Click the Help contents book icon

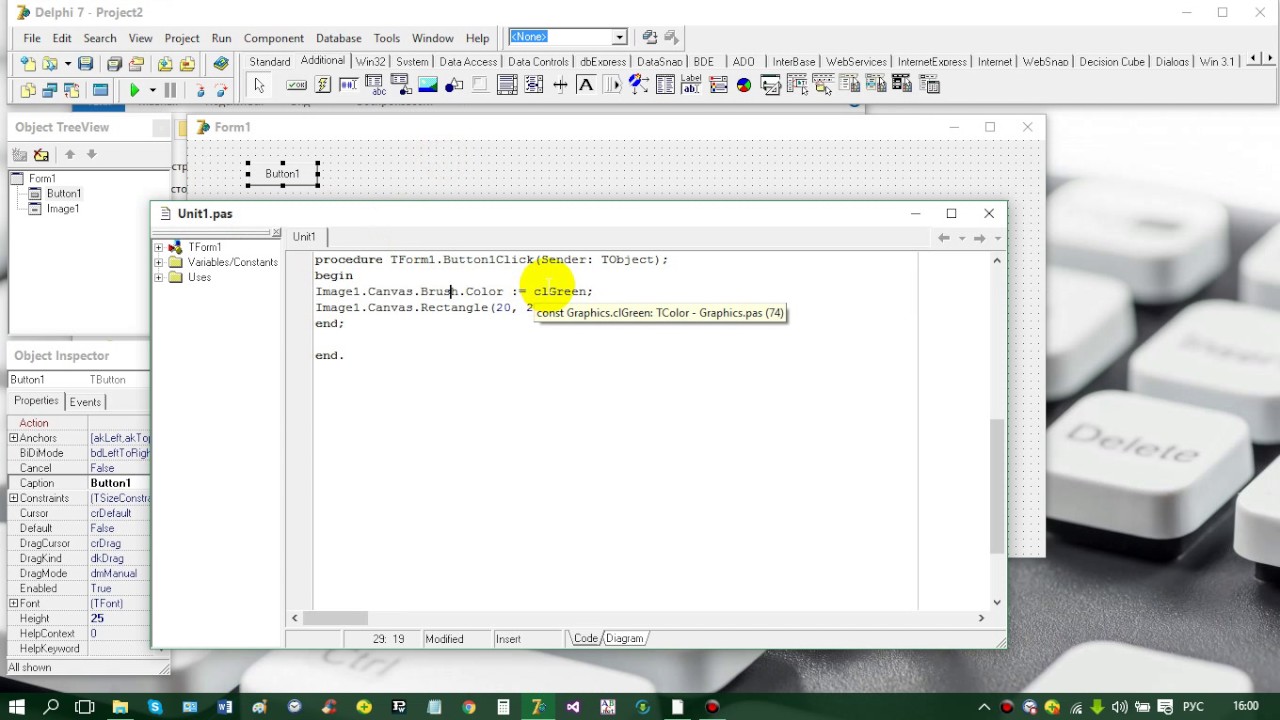(221, 63)
